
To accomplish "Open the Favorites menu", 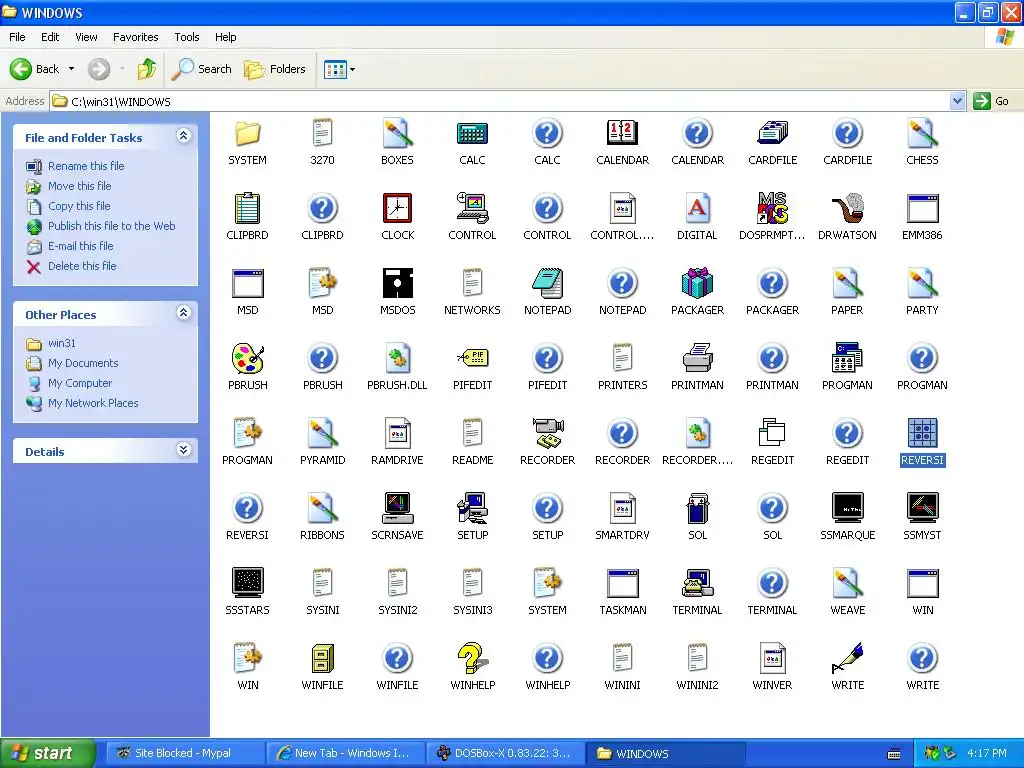I will click(135, 37).
